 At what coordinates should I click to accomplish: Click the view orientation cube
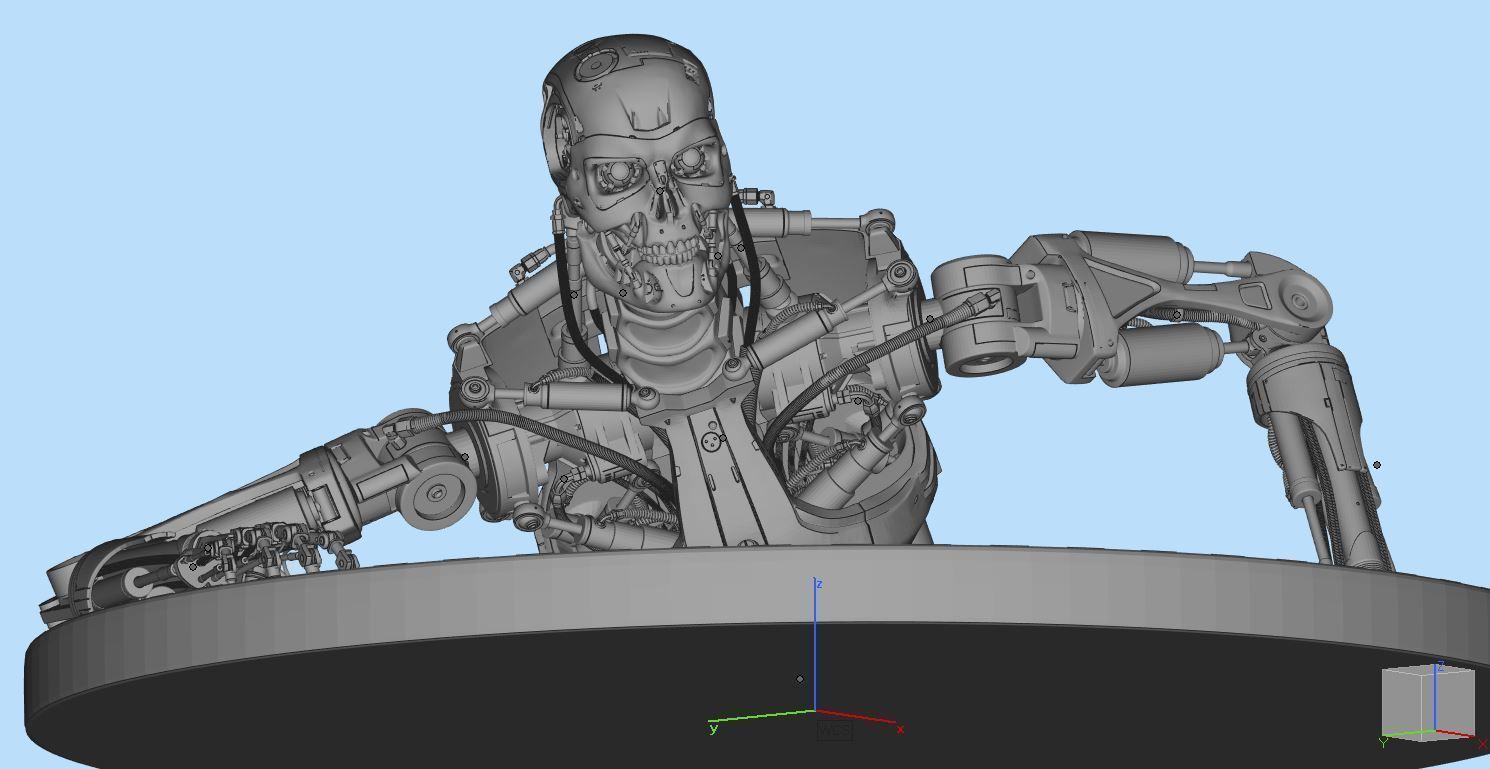click(1428, 703)
